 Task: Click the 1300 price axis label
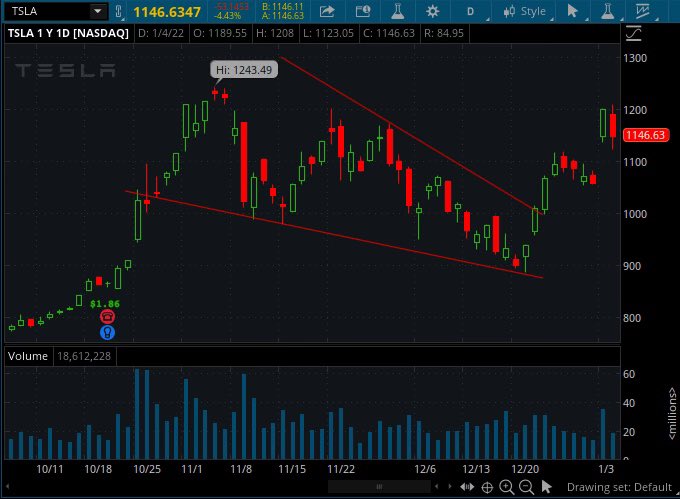point(635,58)
